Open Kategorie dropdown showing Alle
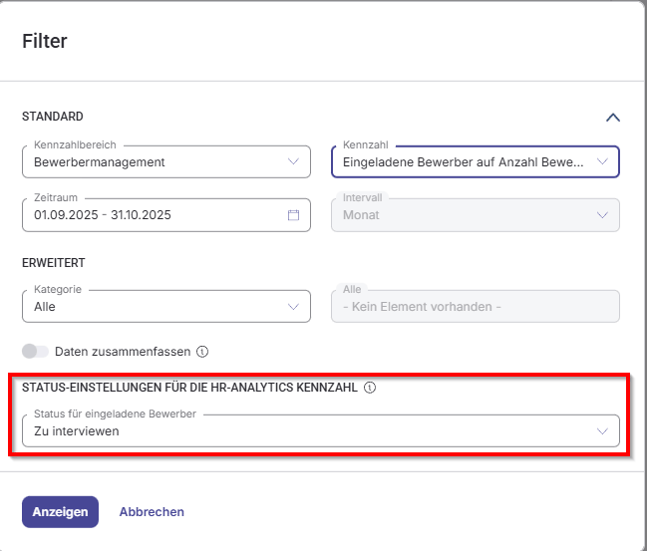Viewport: 647px width, 551px height. (x=150, y=307)
